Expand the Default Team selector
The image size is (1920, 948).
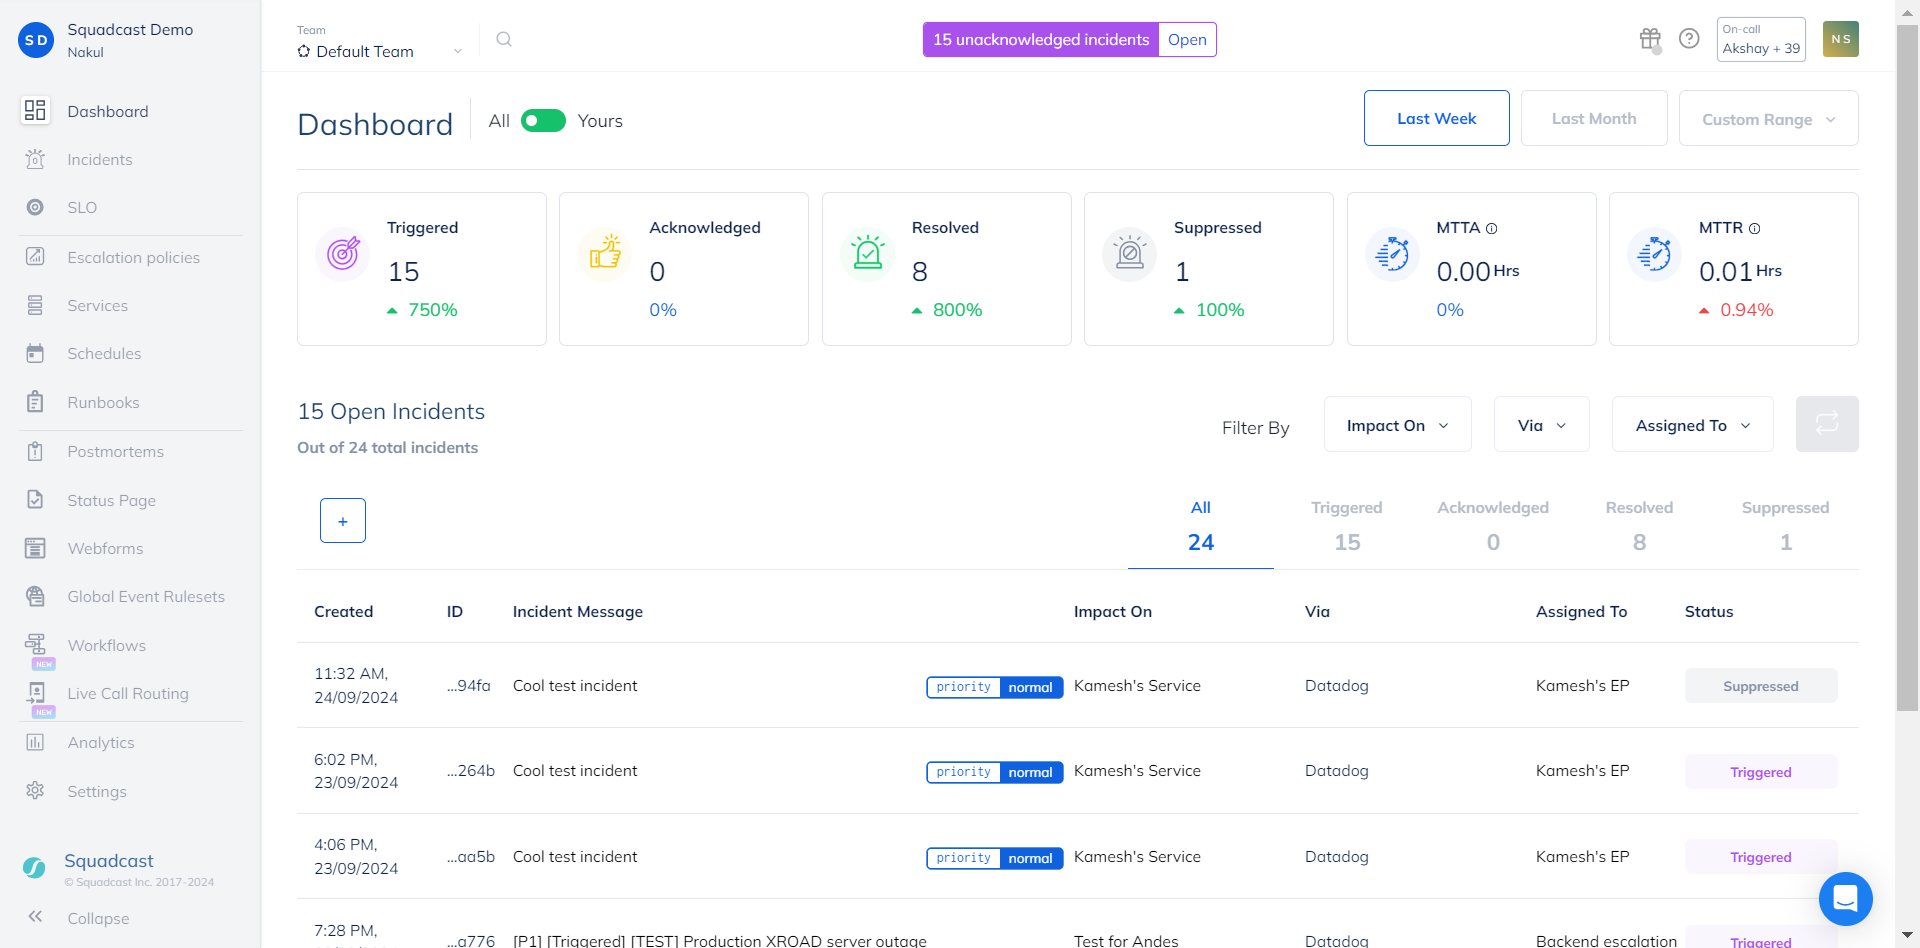pos(380,51)
